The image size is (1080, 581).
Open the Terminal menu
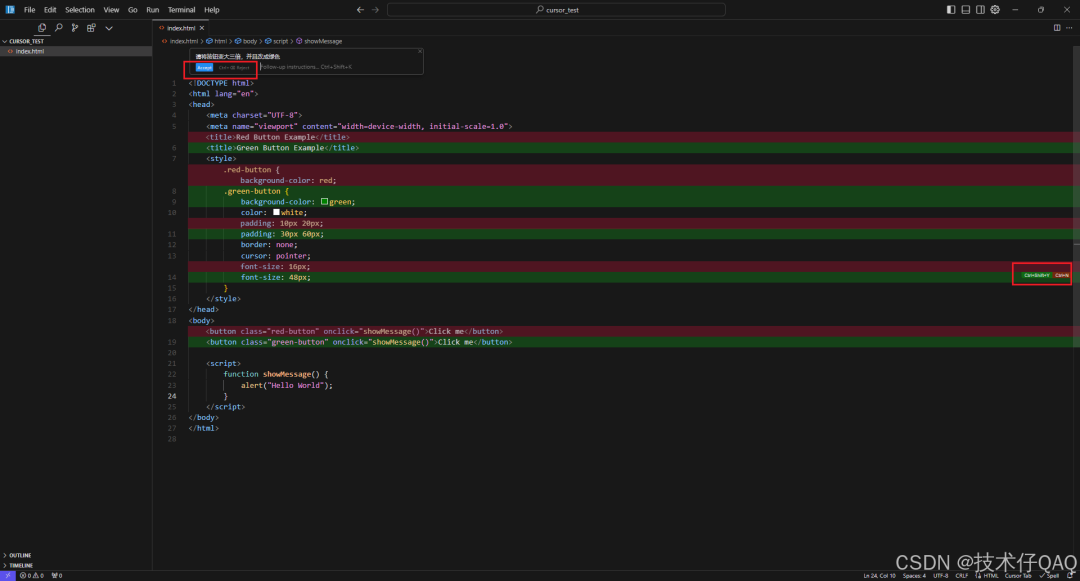click(181, 10)
